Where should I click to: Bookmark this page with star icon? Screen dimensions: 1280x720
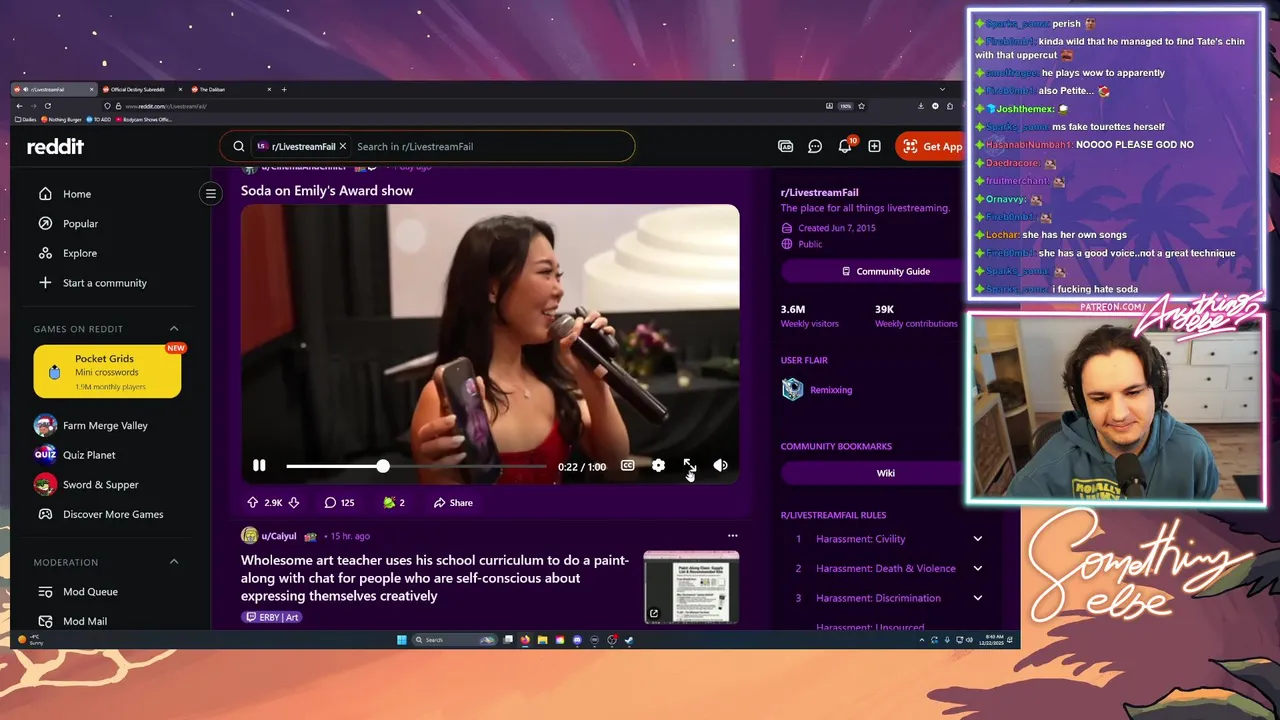pos(861,106)
